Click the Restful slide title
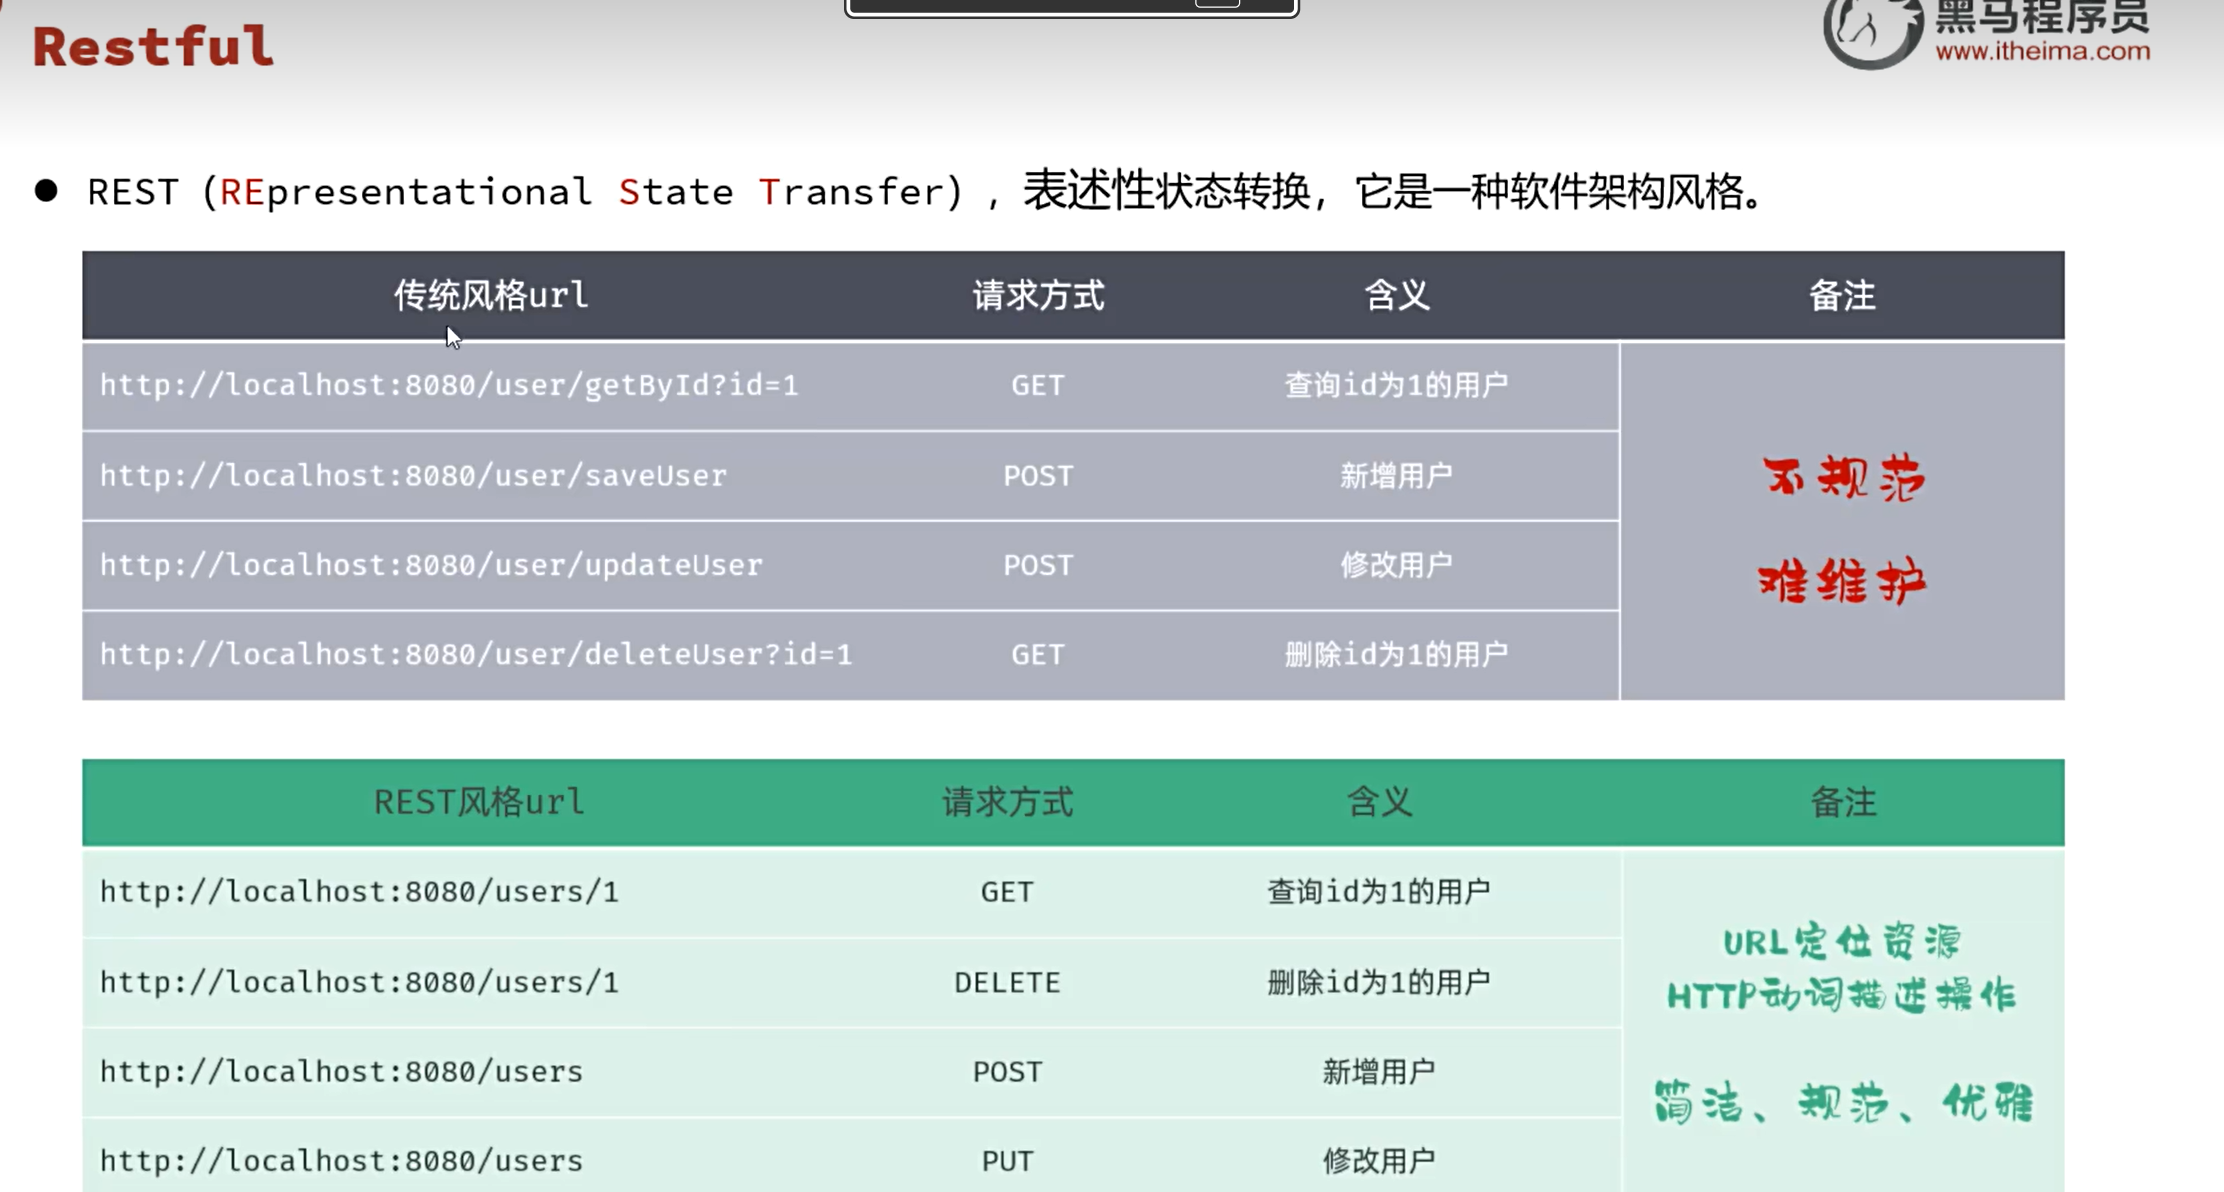Viewport: 2224px width, 1192px height. [x=152, y=47]
